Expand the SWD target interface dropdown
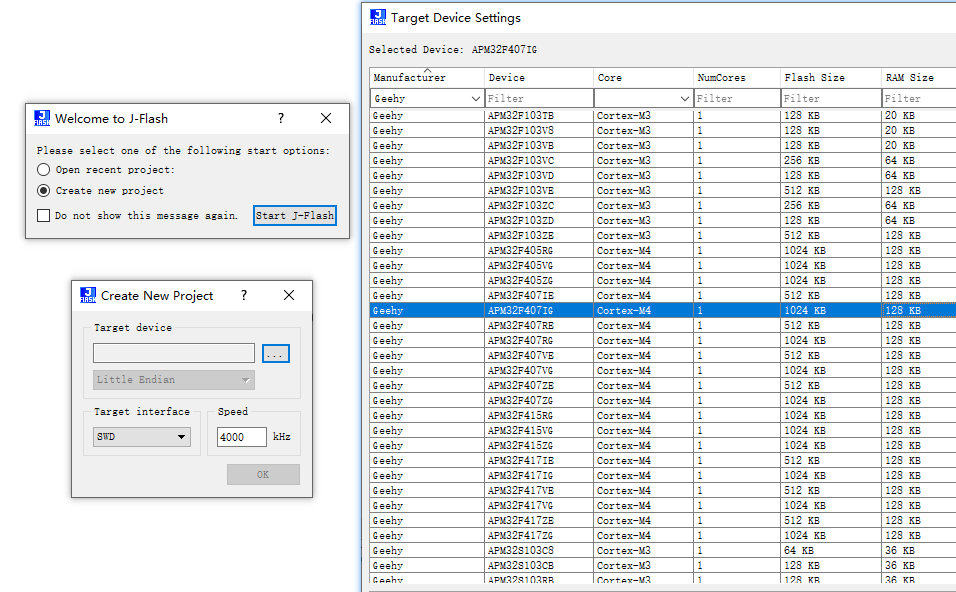Screen dimensions: 956x592 182,437
